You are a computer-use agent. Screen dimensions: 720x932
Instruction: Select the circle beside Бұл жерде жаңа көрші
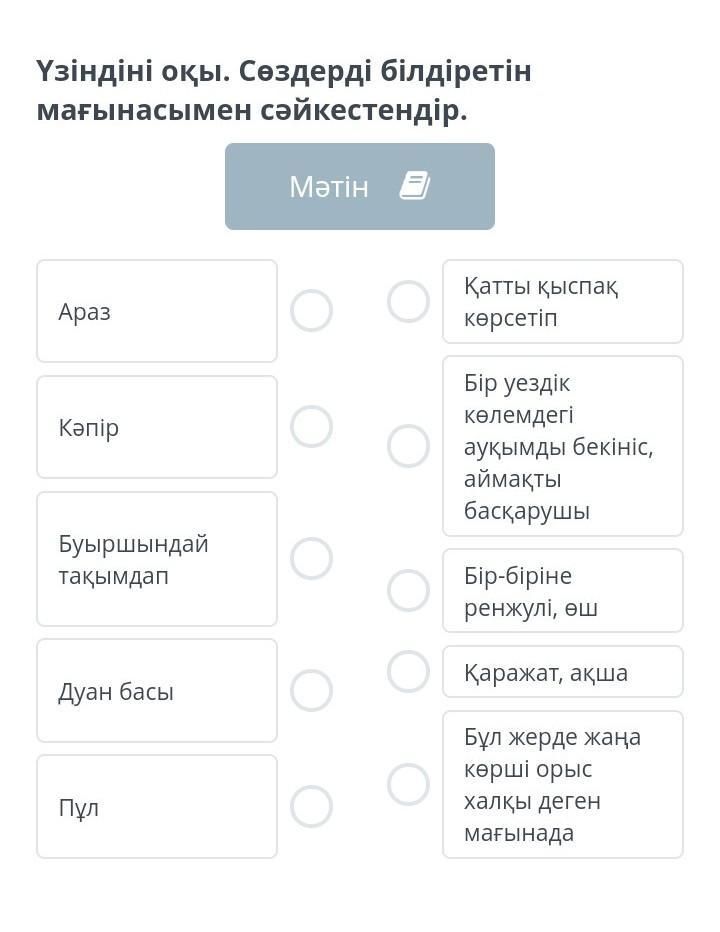click(408, 784)
